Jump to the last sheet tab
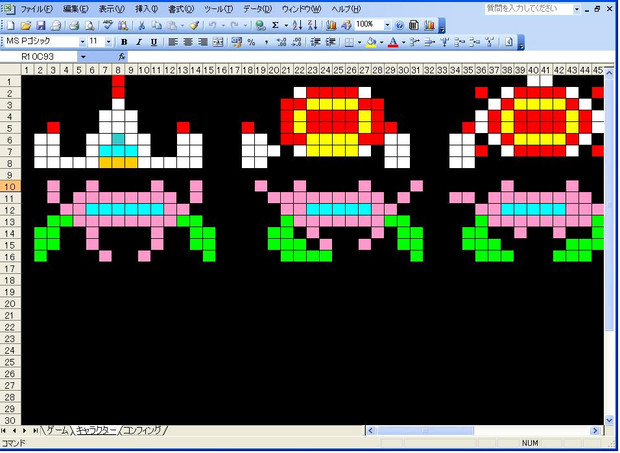Image resolution: width=620 pixels, height=453 pixels. click(x=35, y=430)
